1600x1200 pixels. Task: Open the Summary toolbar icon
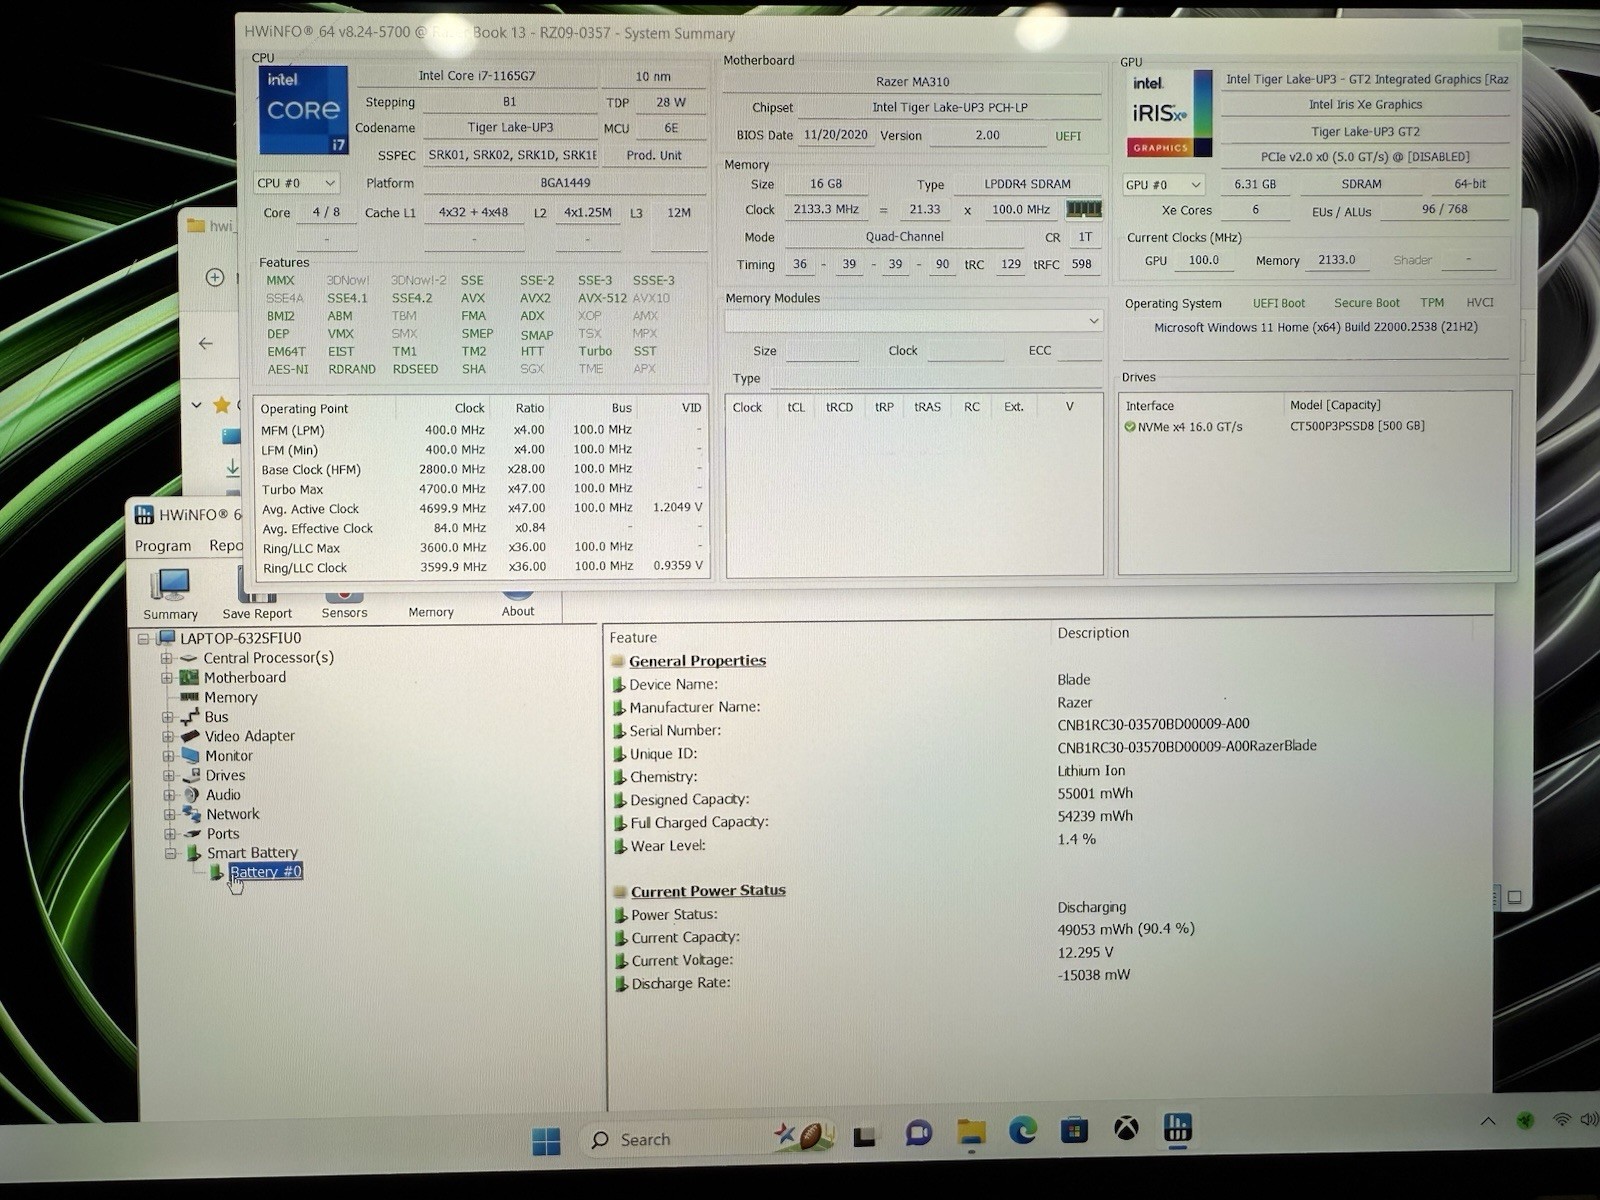[x=170, y=593]
